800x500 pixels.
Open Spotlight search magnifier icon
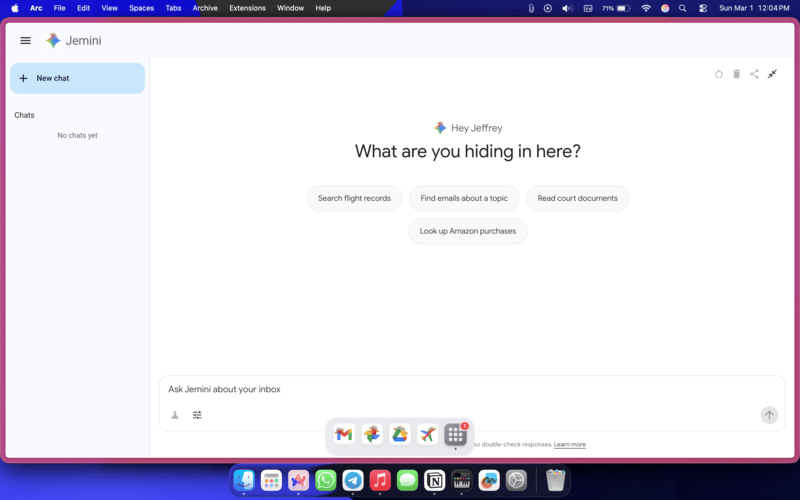[x=683, y=8]
